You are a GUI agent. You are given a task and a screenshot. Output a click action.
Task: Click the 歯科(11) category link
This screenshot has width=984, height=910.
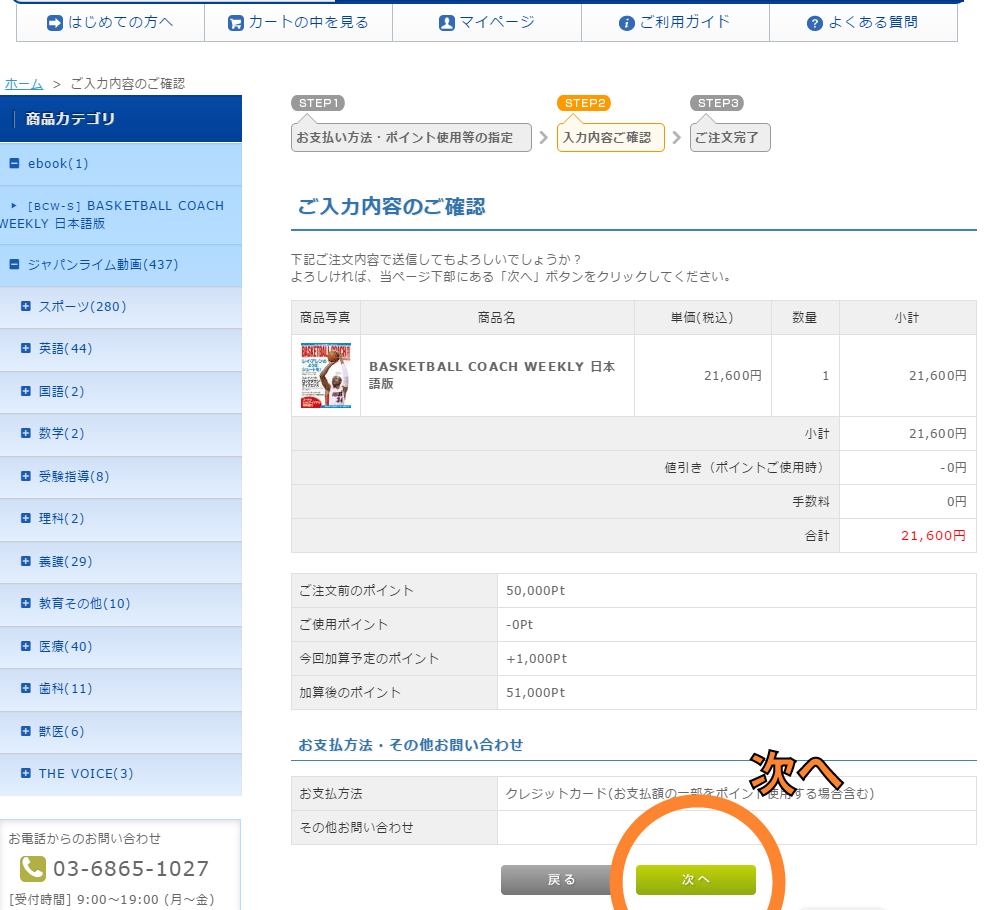[x=65, y=688]
